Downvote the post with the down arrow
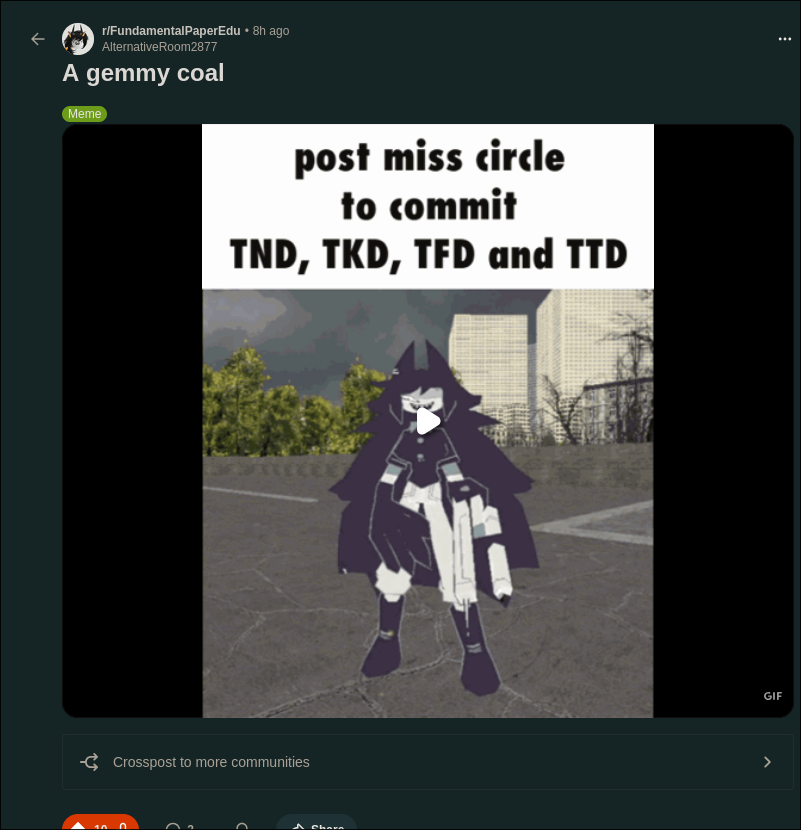The image size is (801, 830). pos(123,826)
